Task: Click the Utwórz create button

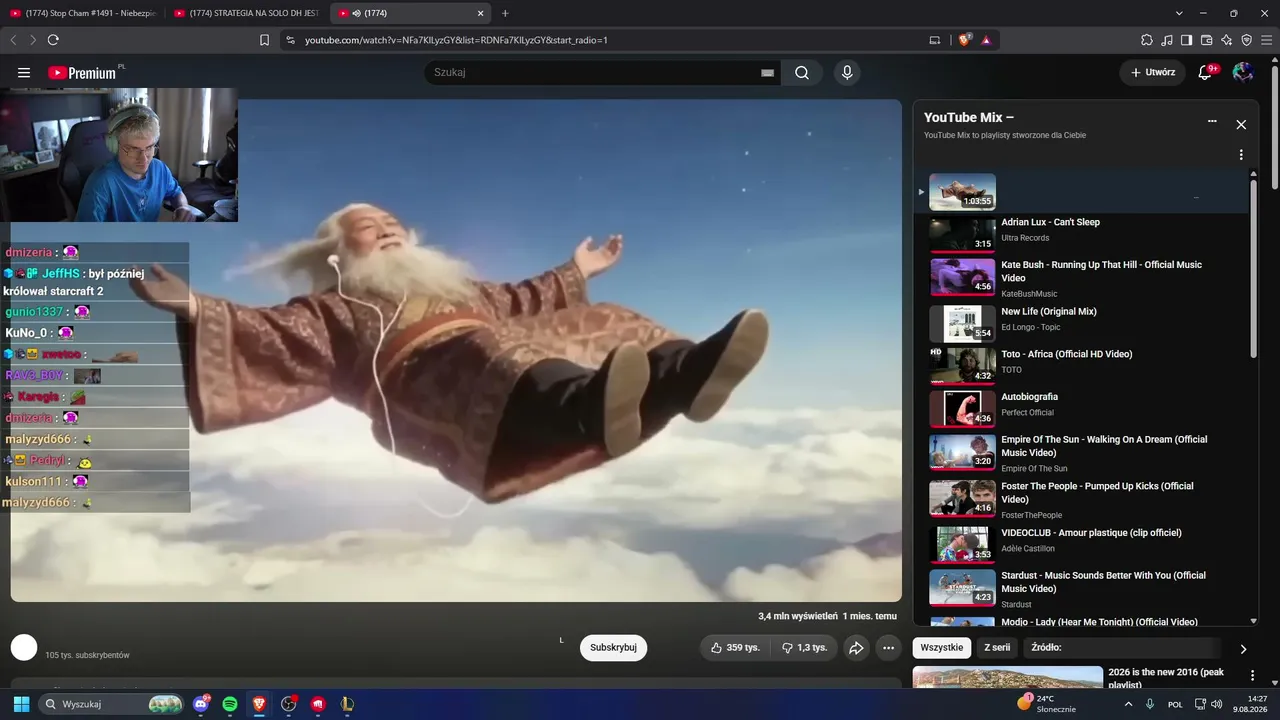Action: [1152, 73]
